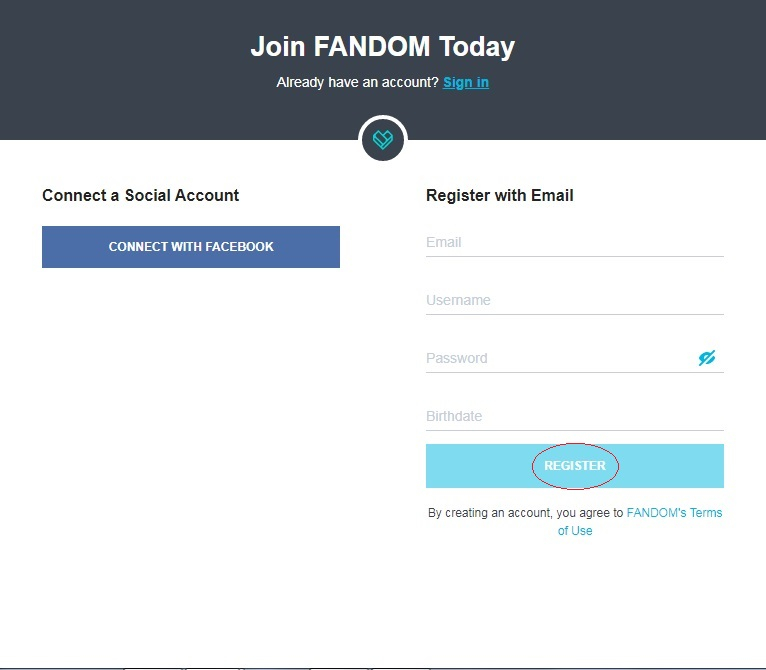Image resolution: width=766 pixels, height=670 pixels.
Task: Click the FANDOM heart logo icon
Action: pyautogui.click(x=383, y=140)
